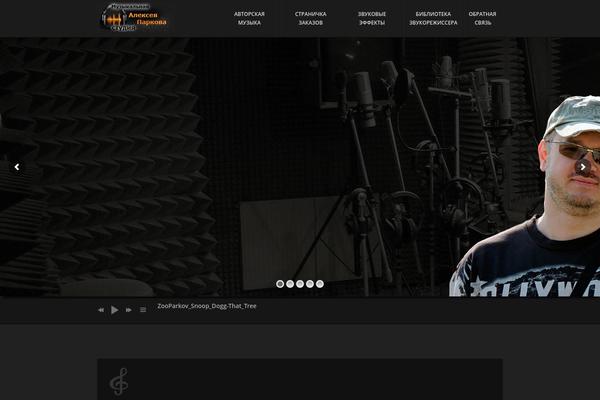Open the Звуковые эффекты menu item
The image size is (600, 400).
[x=372, y=18]
